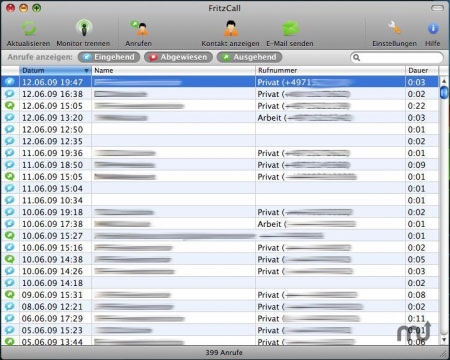This screenshot has width=450, height=360.
Task: Select the call 05.06.09 15:23
Action: click(x=220, y=330)
